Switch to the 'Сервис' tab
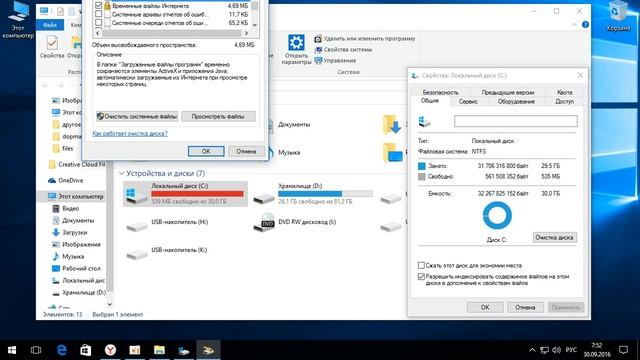Viewport: 640px width, 360px height. [x=468, y=102]
